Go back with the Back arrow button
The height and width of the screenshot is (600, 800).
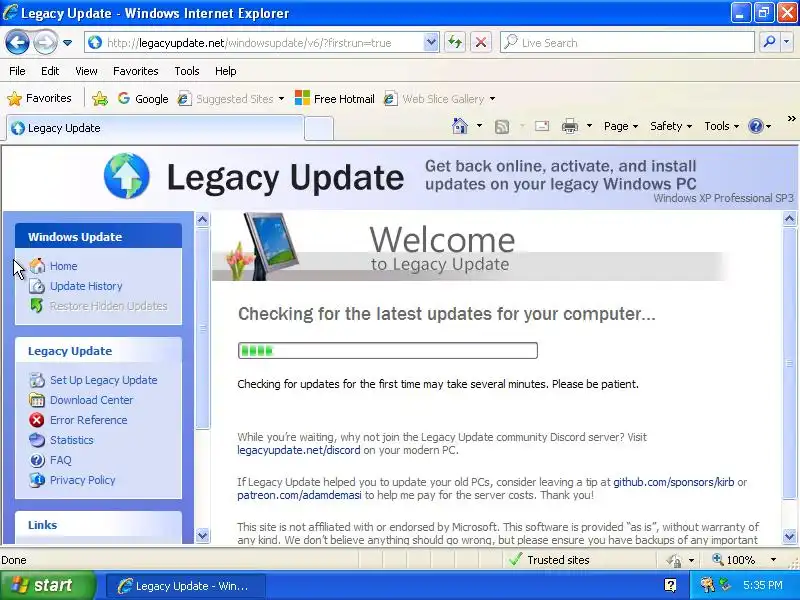point(17,42)
